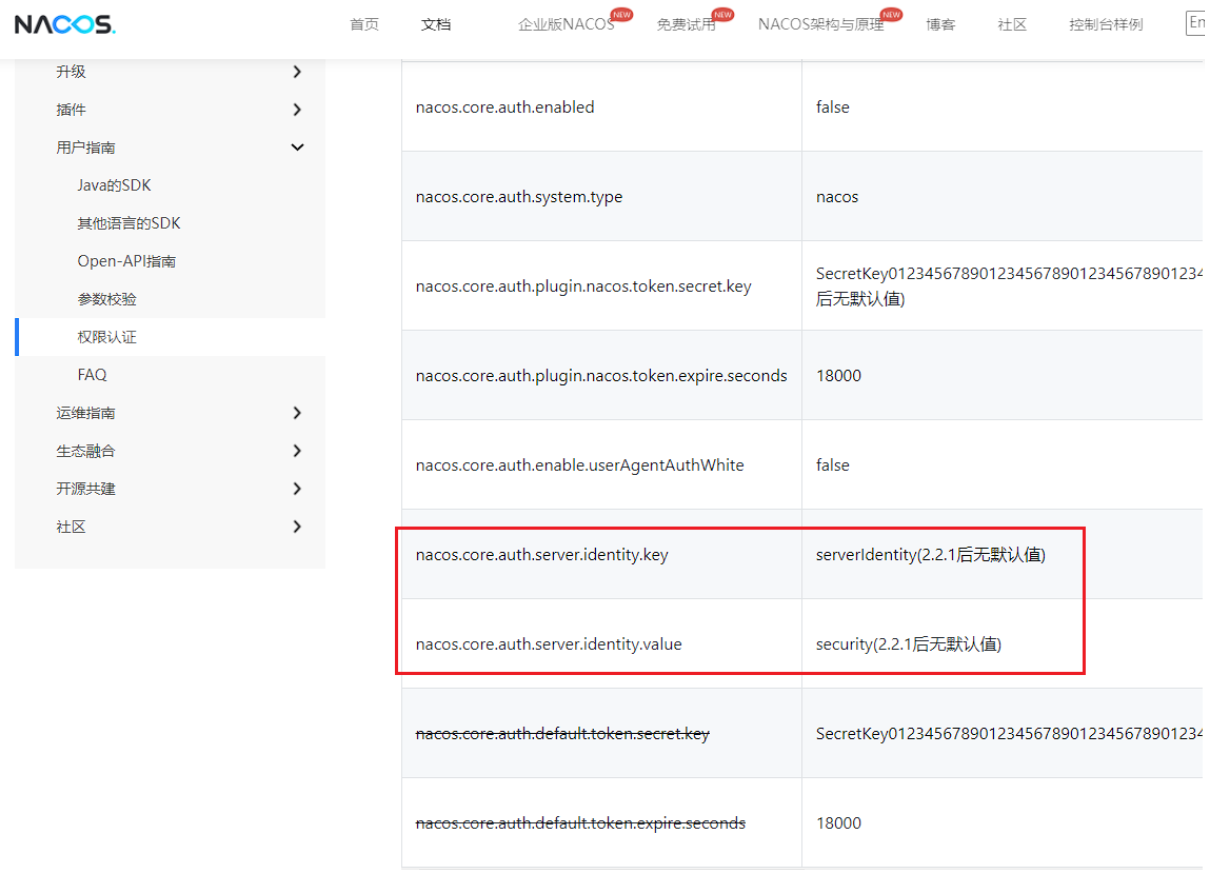This screenshot has width=1205, height=870.
Task: Click the 'nacos' default value cell
Action: [x=1003, y=196]
